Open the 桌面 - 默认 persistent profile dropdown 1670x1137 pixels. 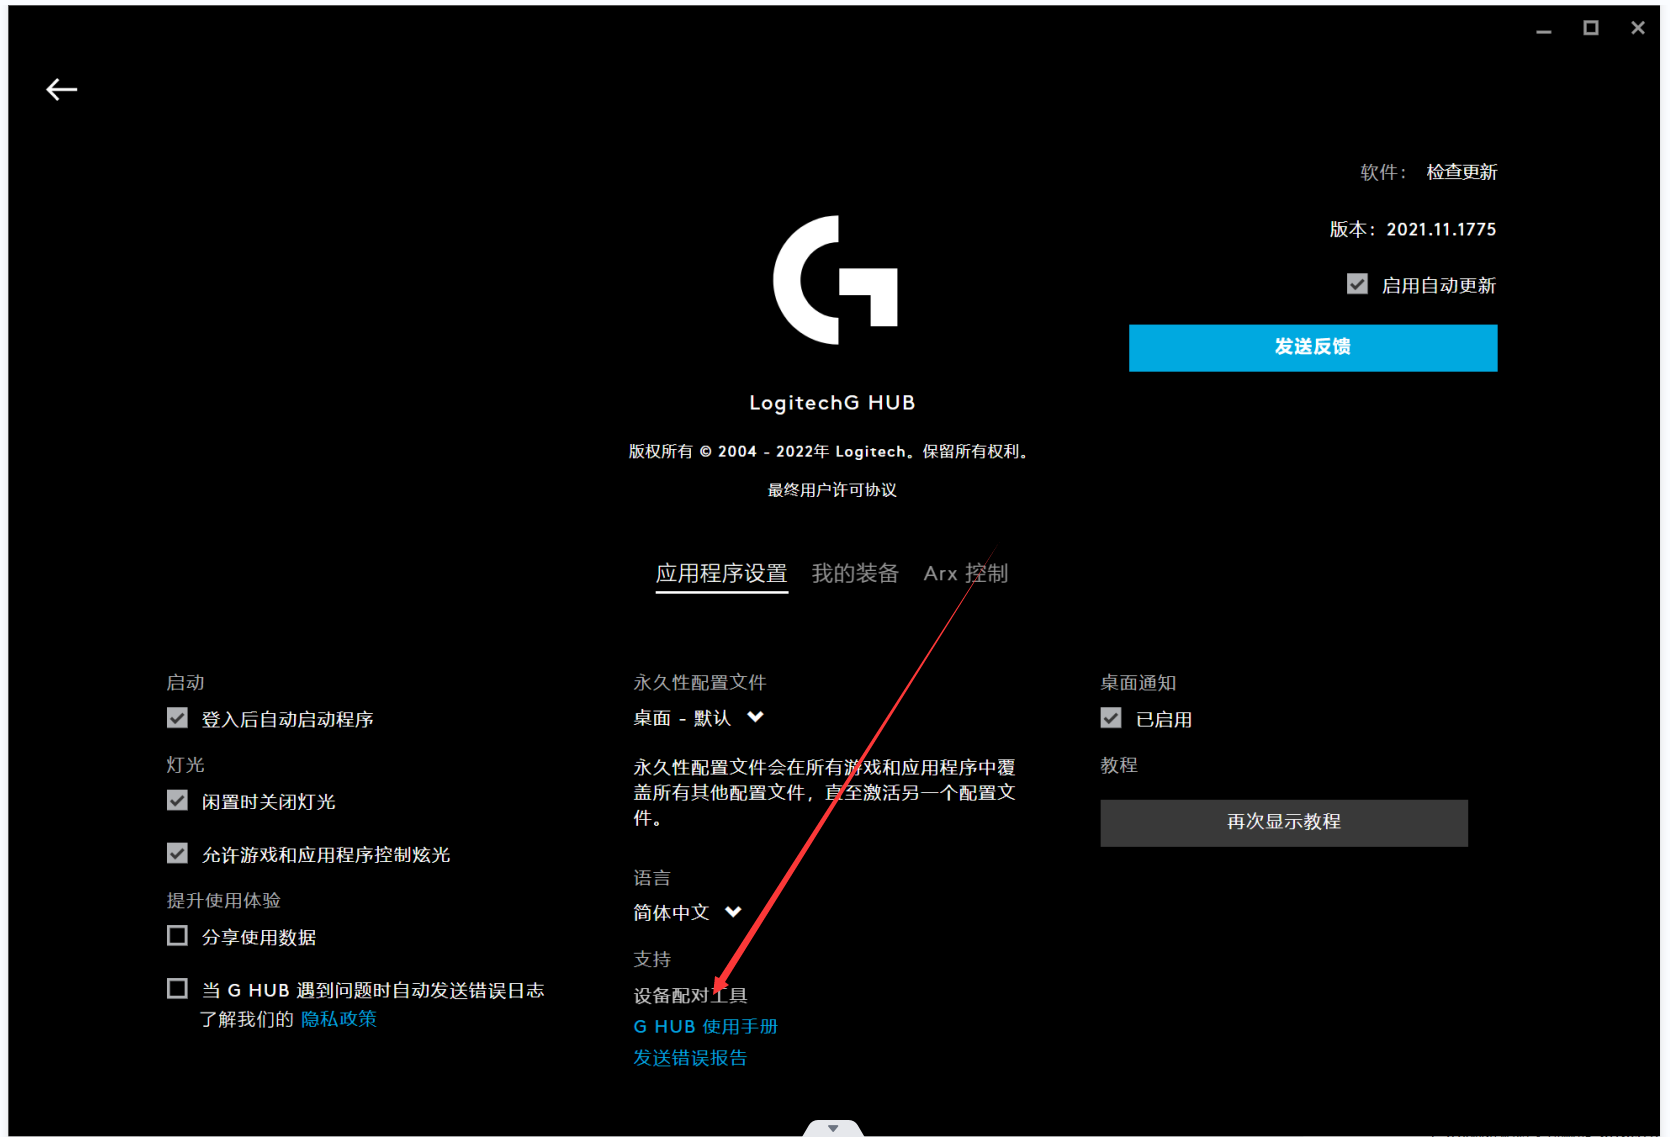[x=699, y=718]
